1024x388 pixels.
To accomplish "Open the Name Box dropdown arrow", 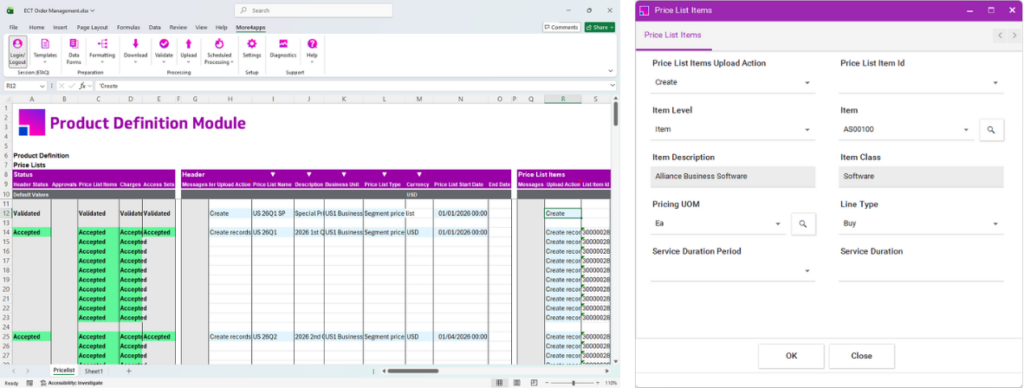I will 42,86.
